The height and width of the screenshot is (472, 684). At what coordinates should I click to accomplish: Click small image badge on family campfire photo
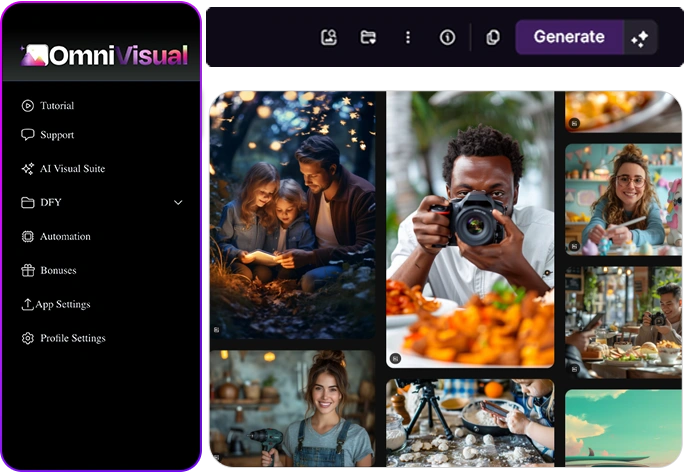pos(216,330)
